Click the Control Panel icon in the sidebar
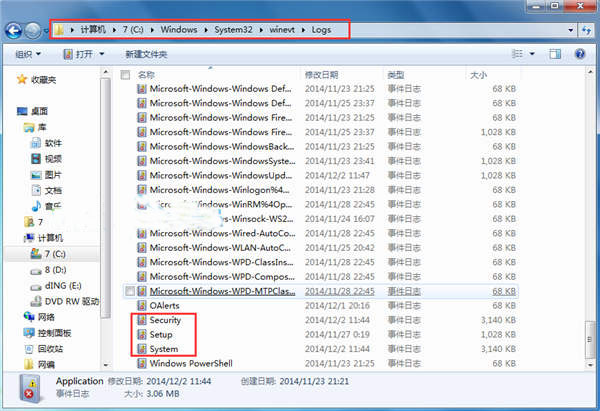The image size is (600, 411). pyautogui.click(x=29, y=333)
